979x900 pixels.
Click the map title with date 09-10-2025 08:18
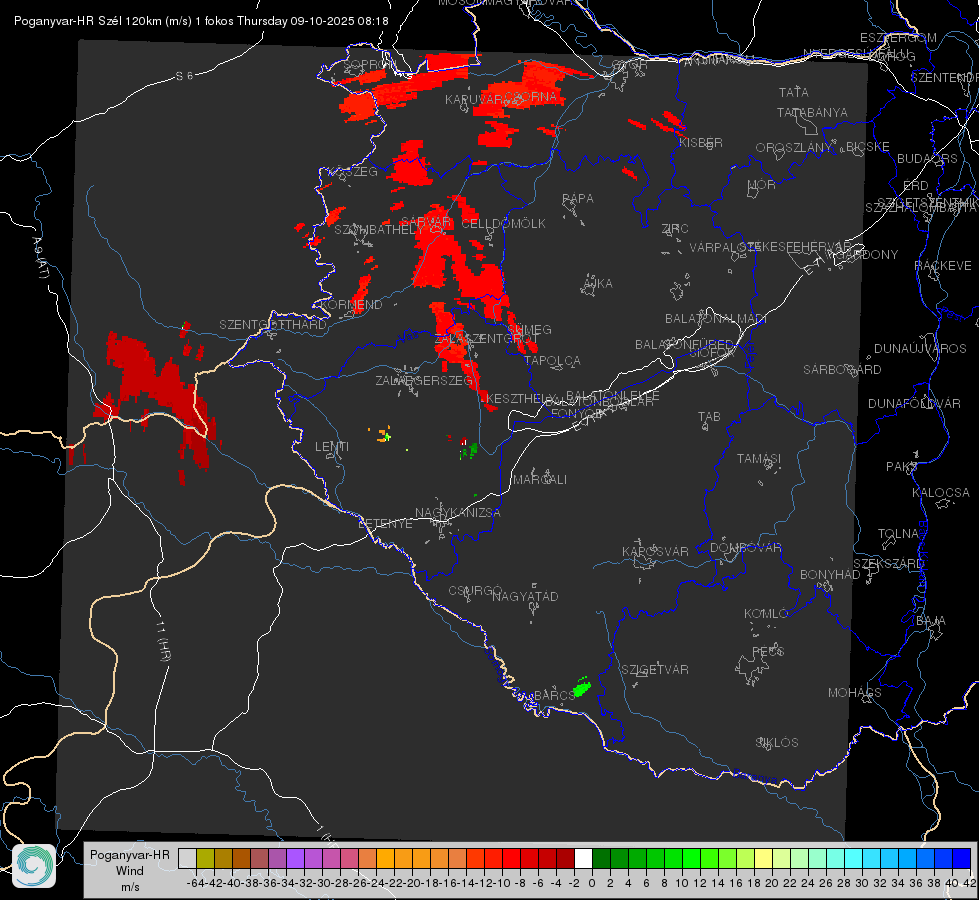tap(201, 21)
